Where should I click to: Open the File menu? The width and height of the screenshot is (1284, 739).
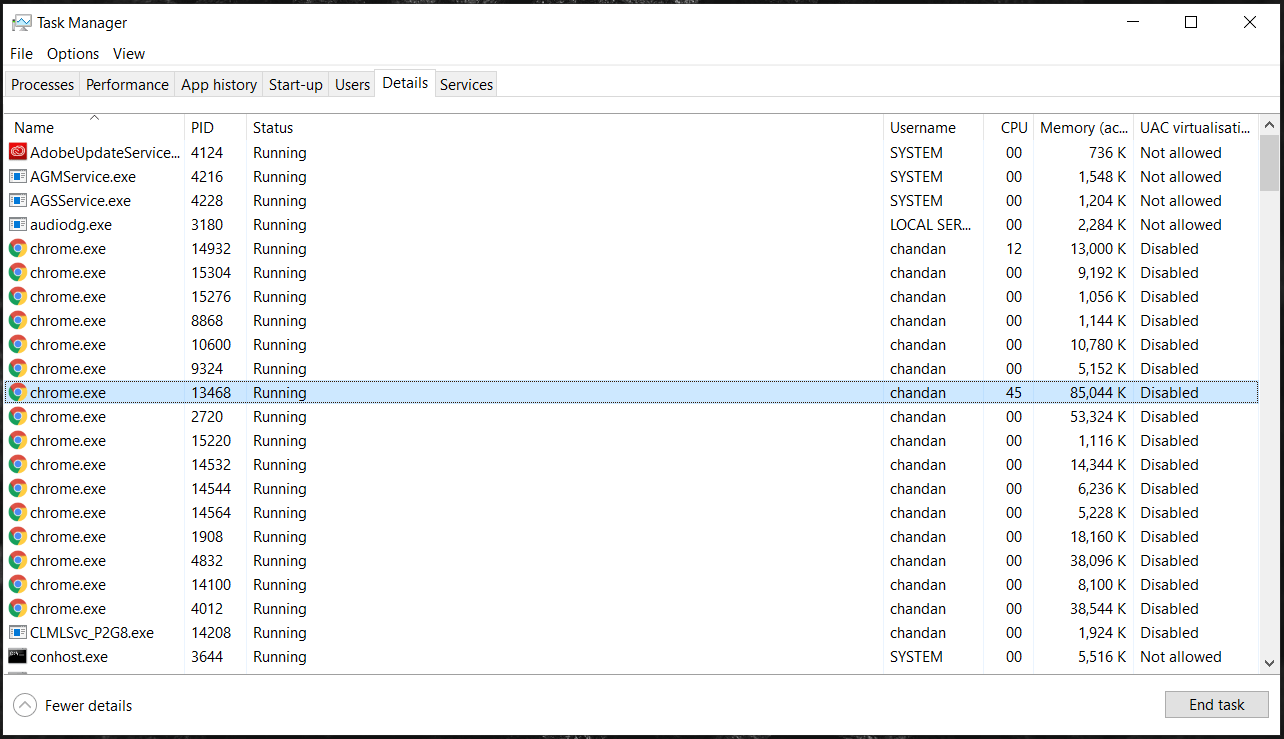point(21,54)
